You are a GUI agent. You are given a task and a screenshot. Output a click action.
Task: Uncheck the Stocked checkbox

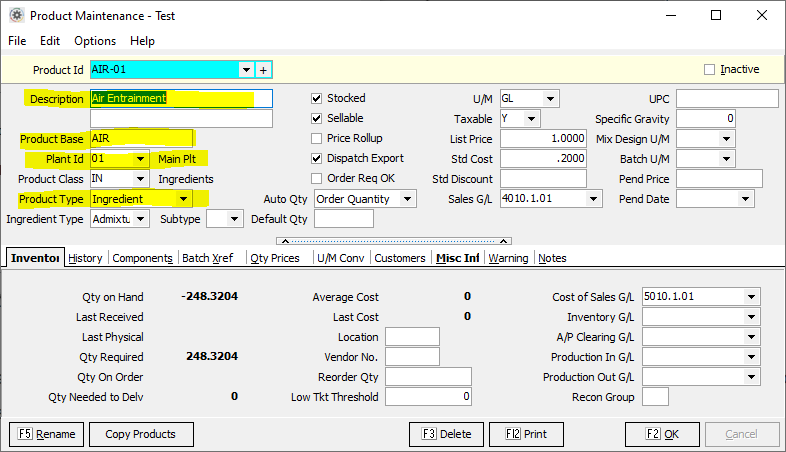pyautogui.click(x=317, y=98)
